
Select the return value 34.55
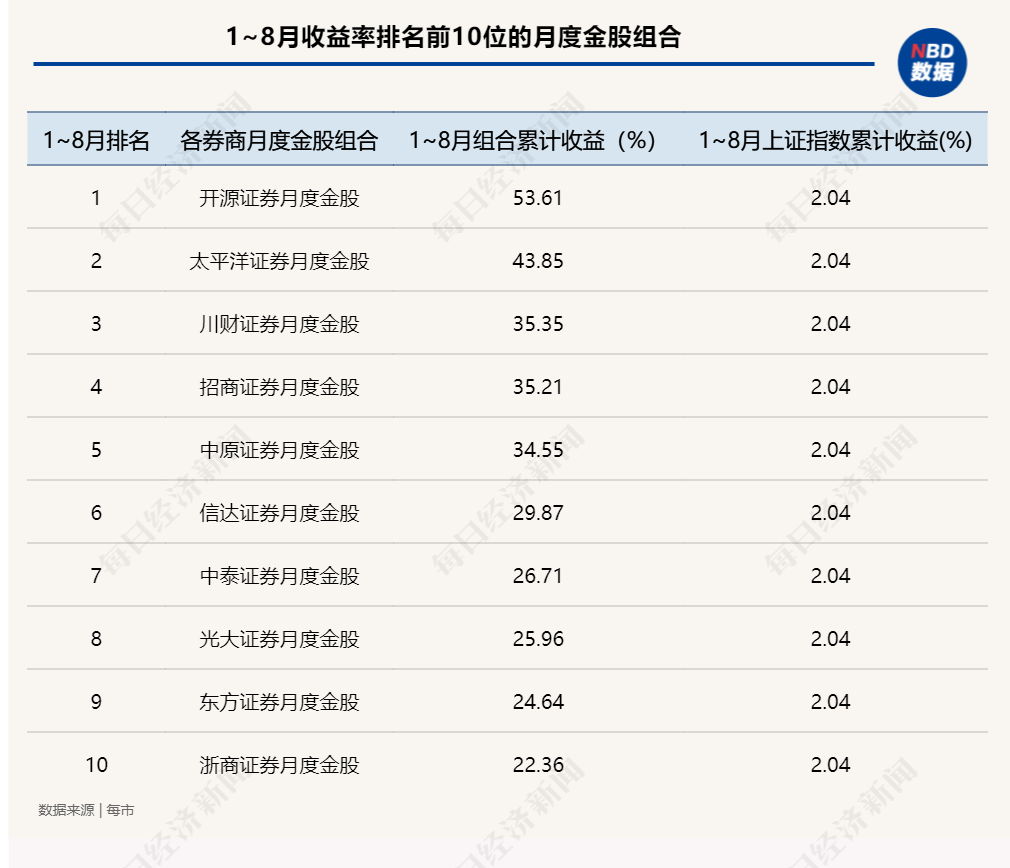[x=538, y=449]
